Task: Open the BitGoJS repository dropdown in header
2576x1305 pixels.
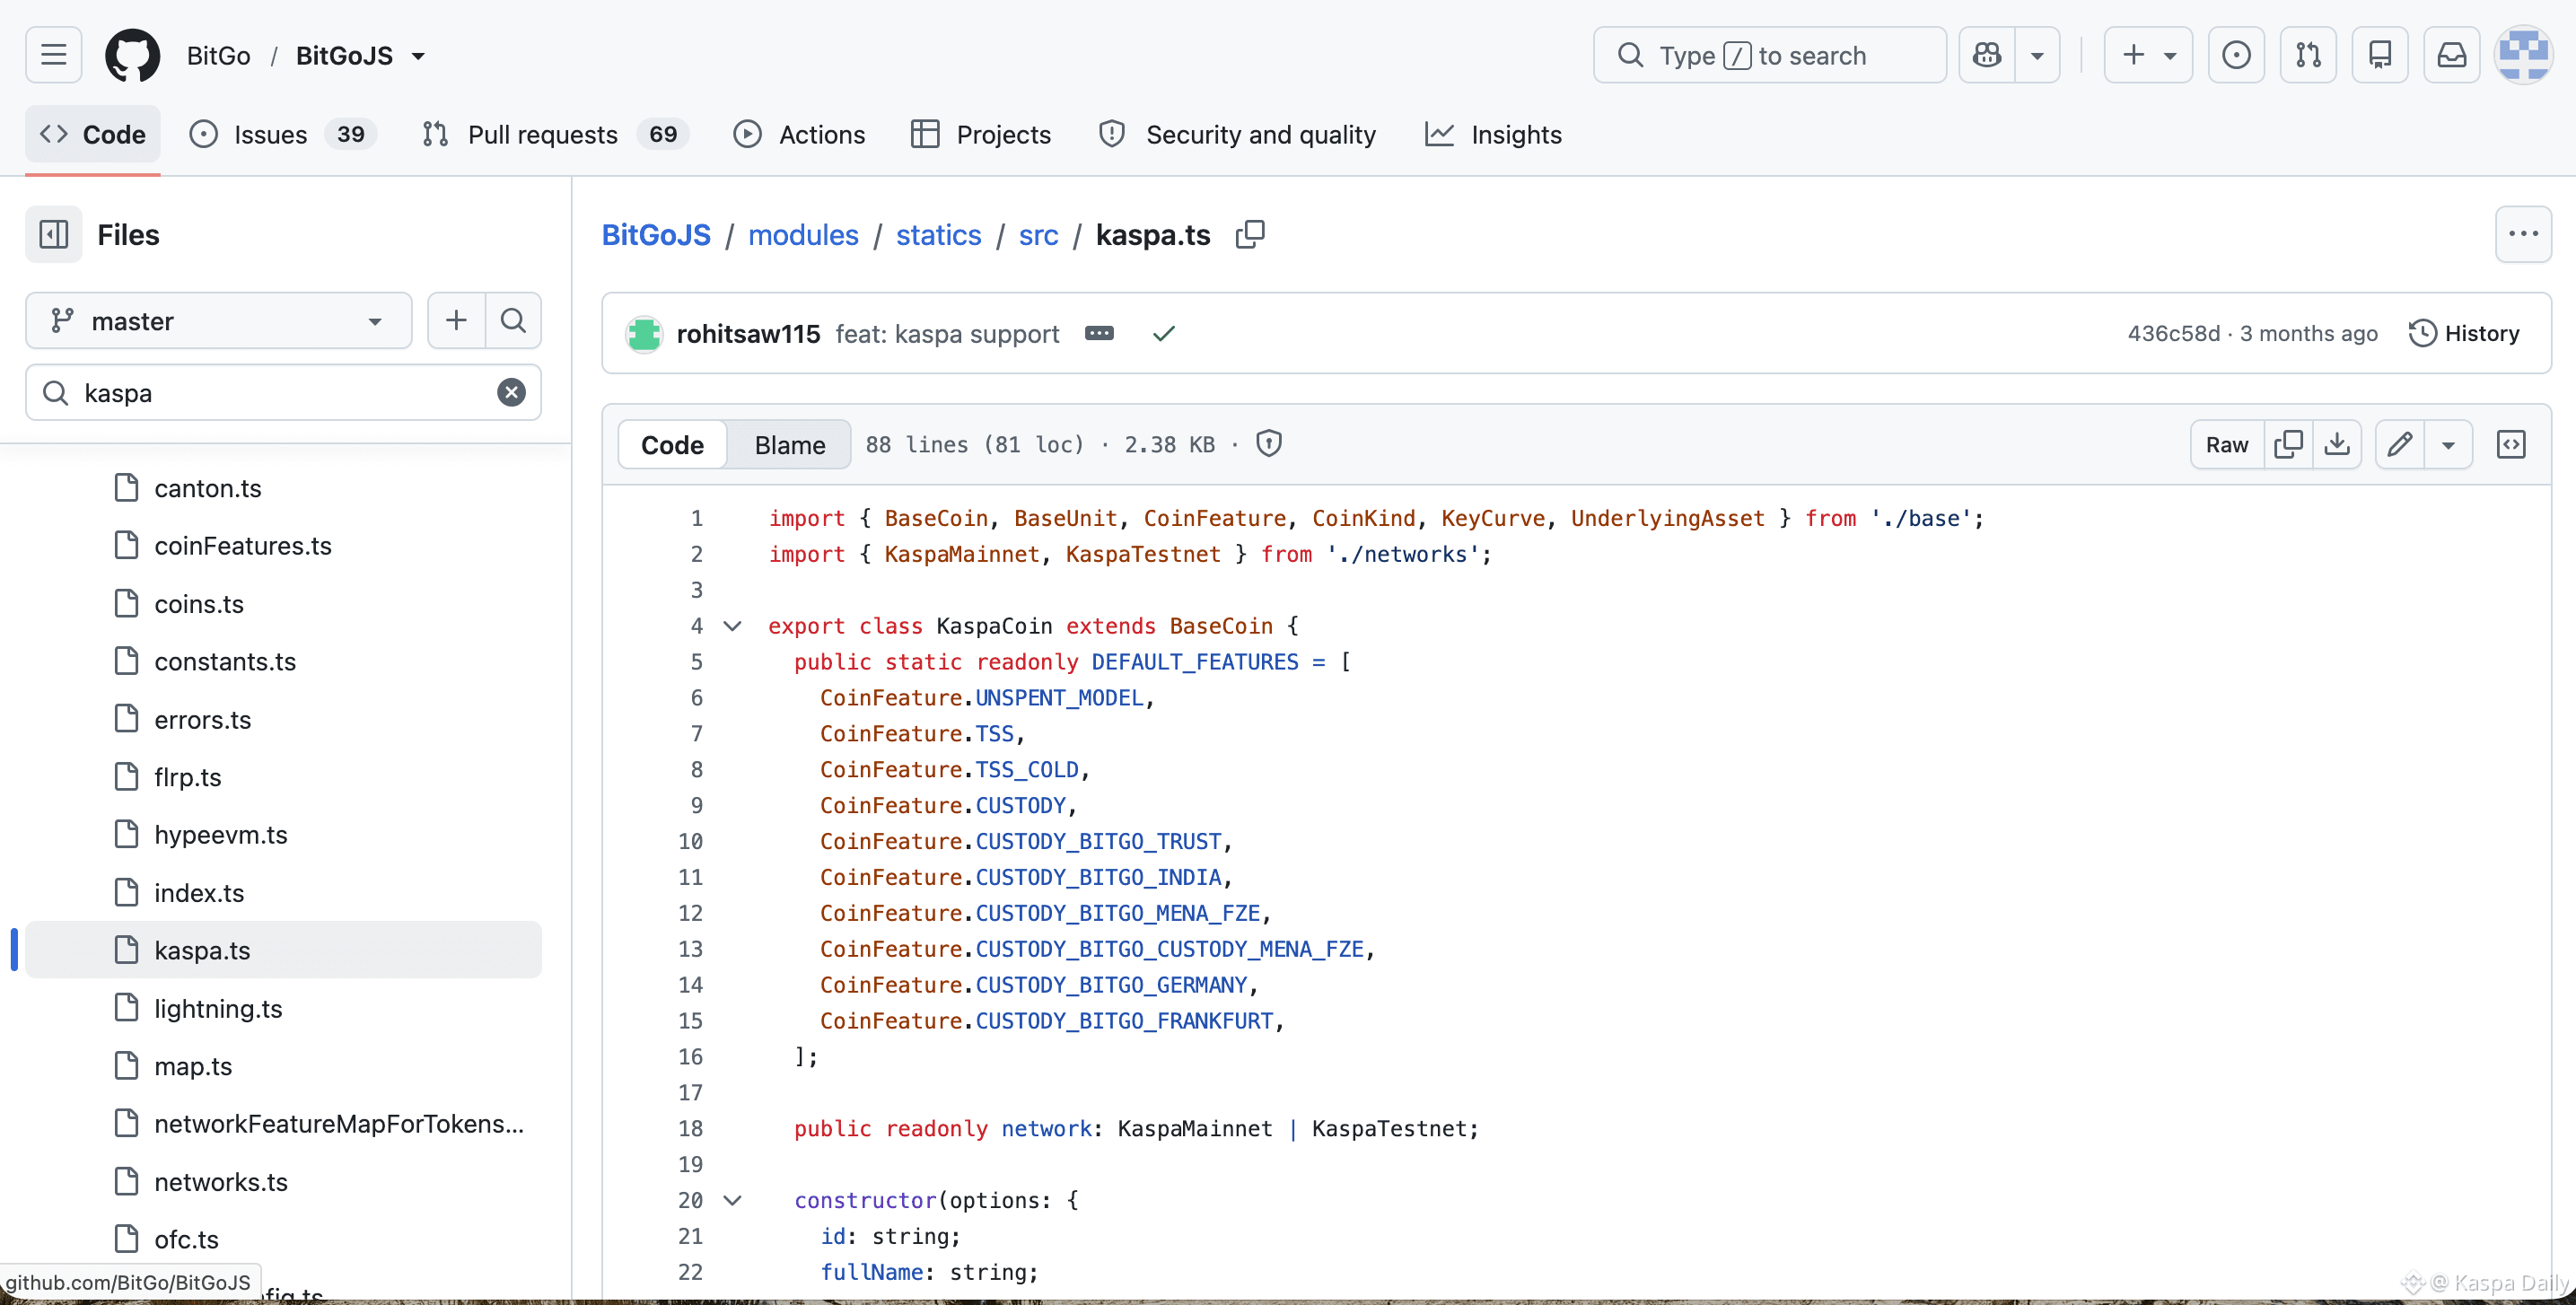Action: click(x=419, y=56)
